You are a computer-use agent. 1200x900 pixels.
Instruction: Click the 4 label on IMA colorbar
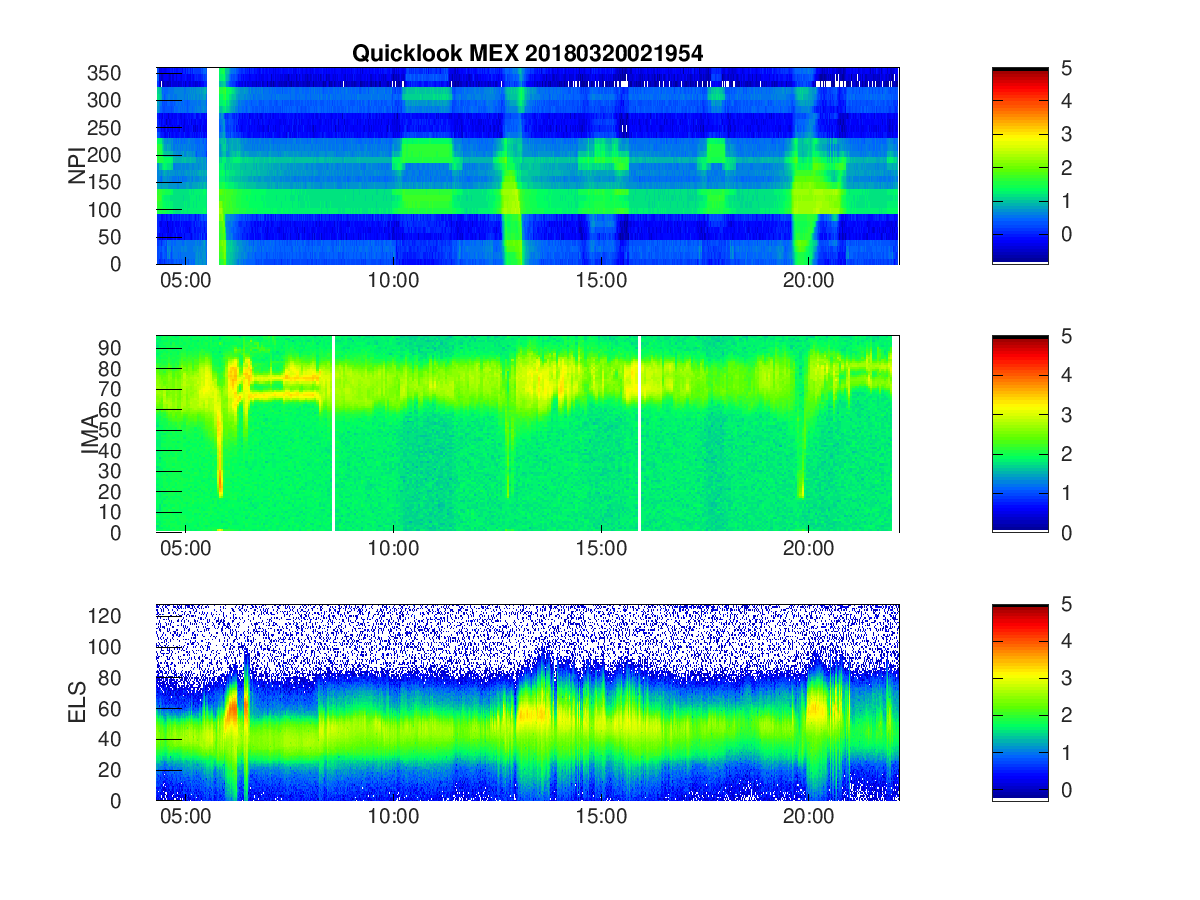(1066, 376)
